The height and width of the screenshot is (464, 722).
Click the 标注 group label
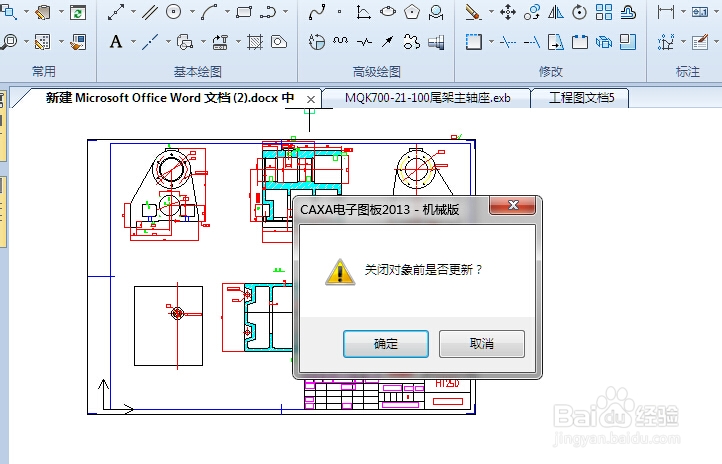[687, 72]
